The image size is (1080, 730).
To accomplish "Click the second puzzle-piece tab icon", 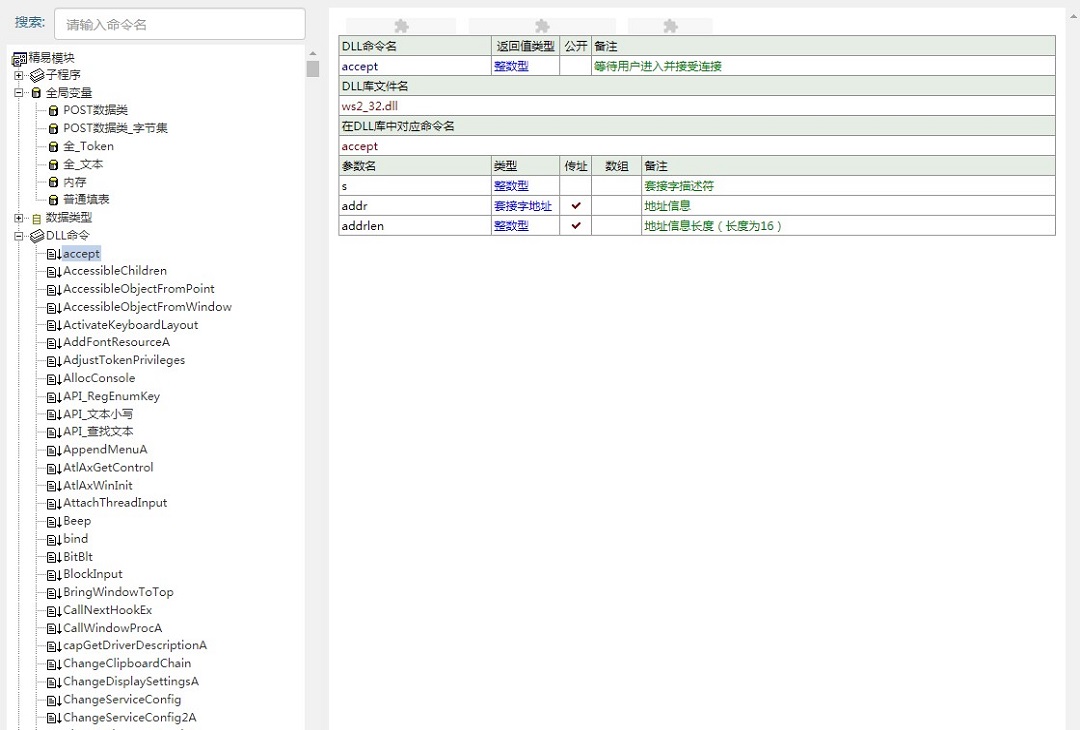I will click(x=542, y=26).
